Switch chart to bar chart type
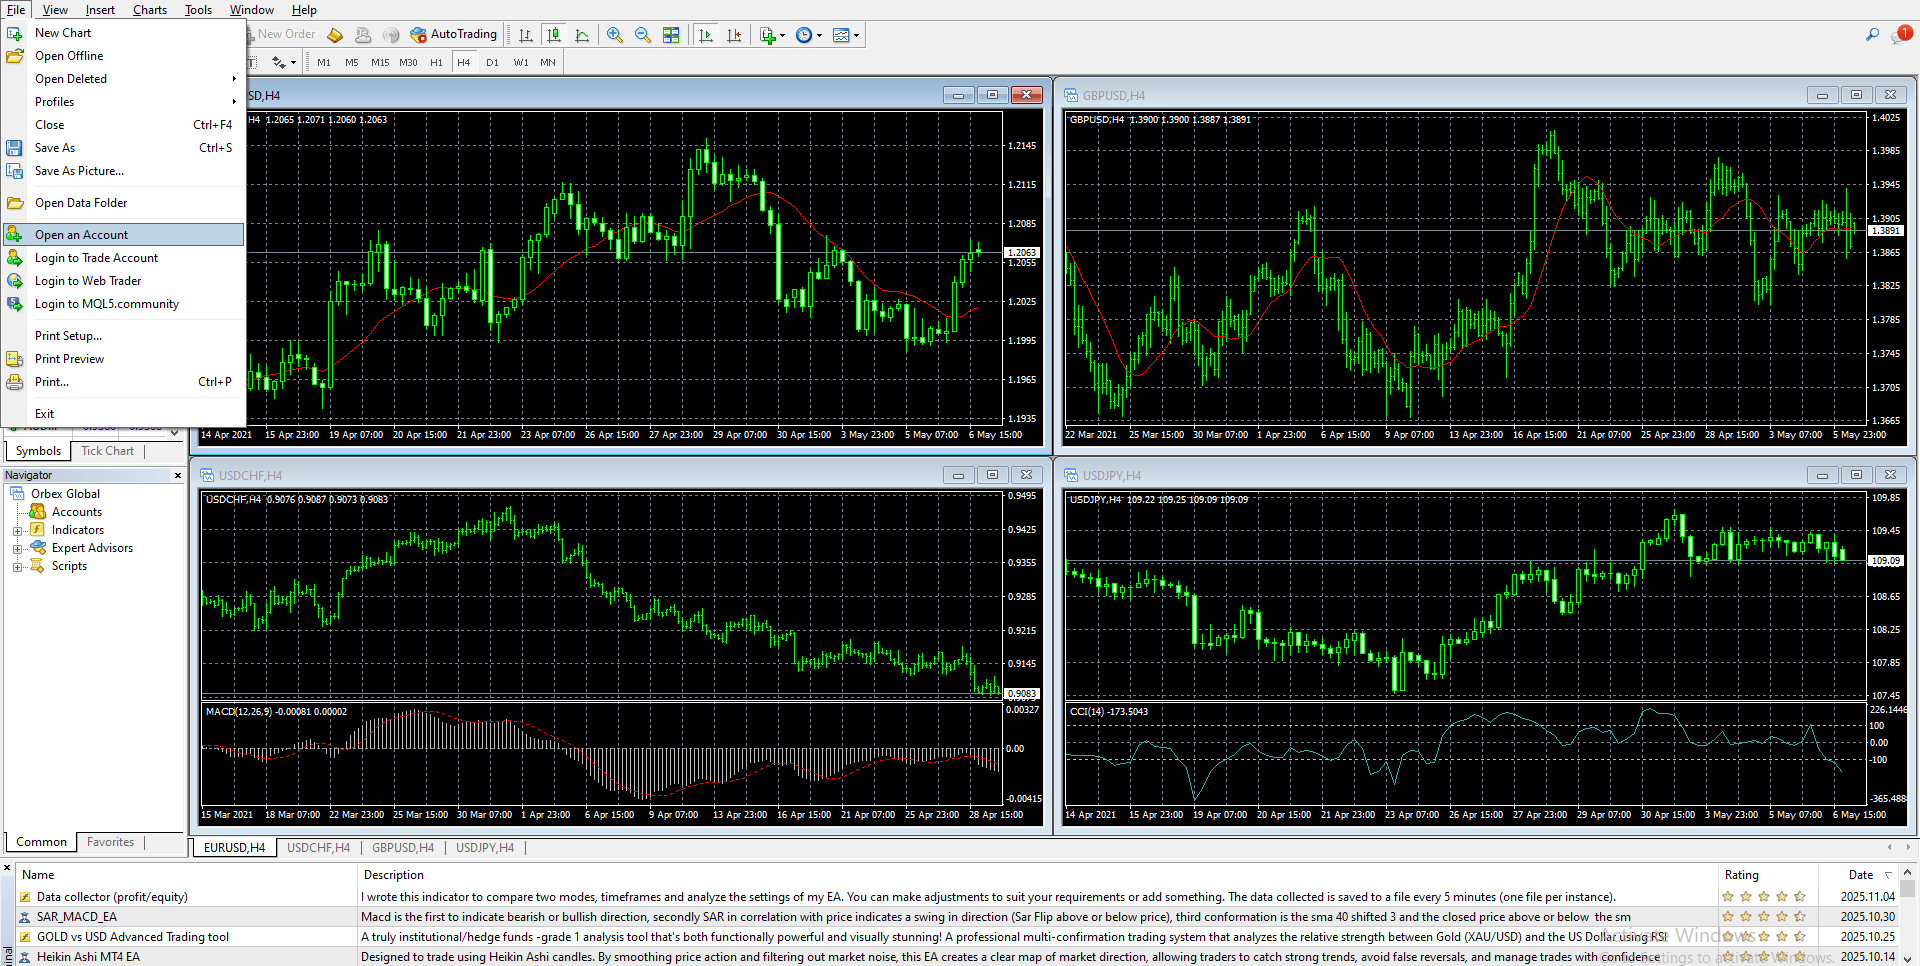The image size is (1920, 966). coord(526,35)
